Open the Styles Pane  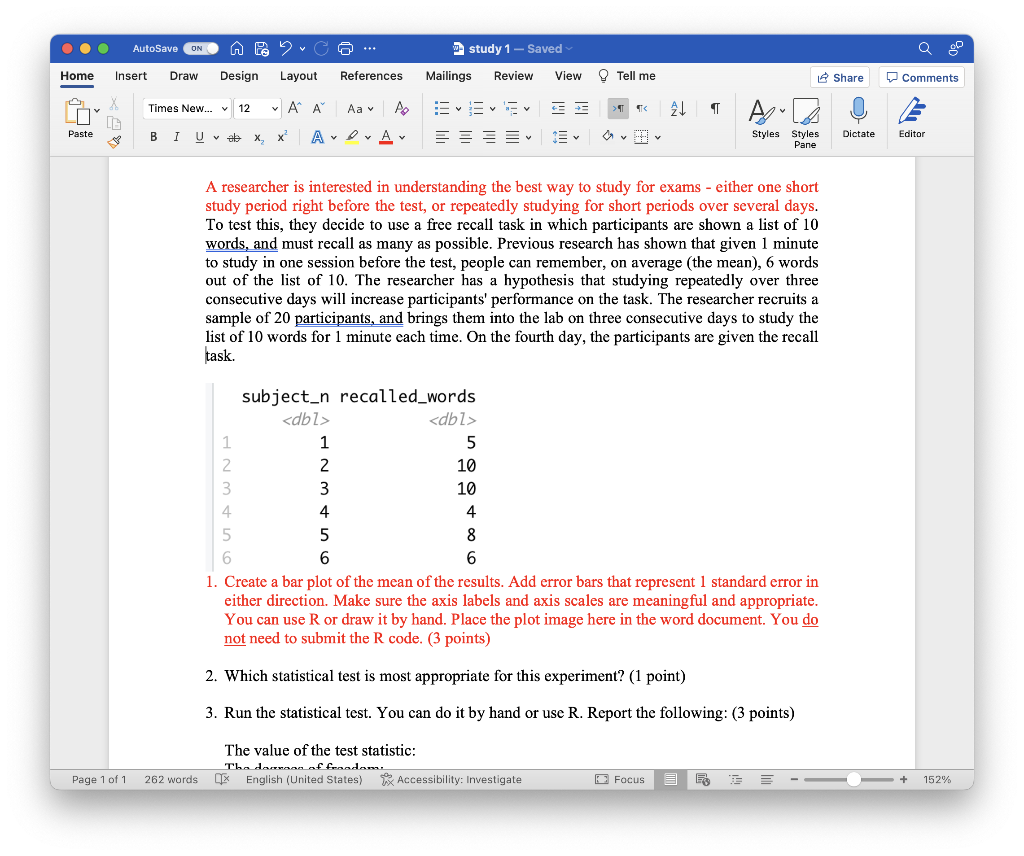tap(805, 120)
